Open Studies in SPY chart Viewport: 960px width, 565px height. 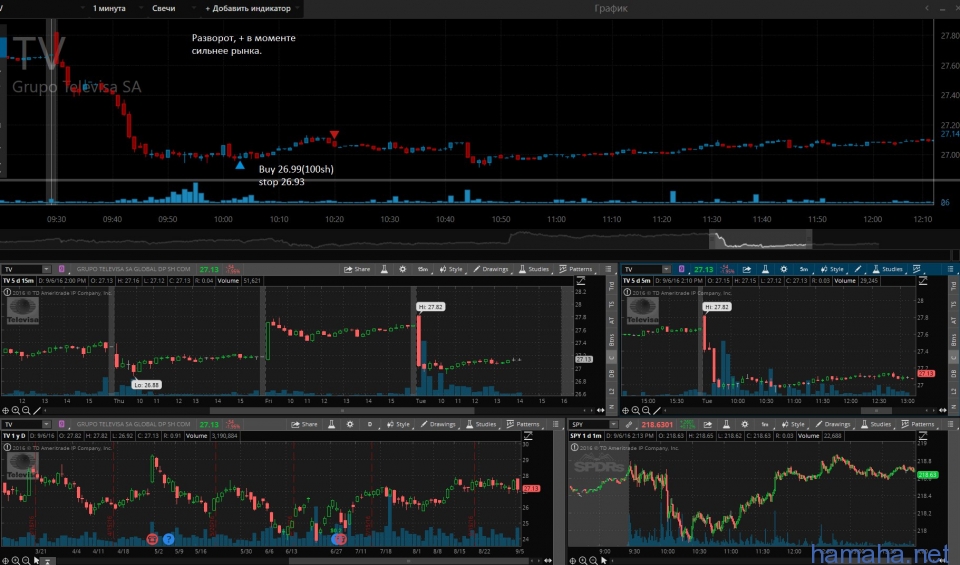(876, 424)
